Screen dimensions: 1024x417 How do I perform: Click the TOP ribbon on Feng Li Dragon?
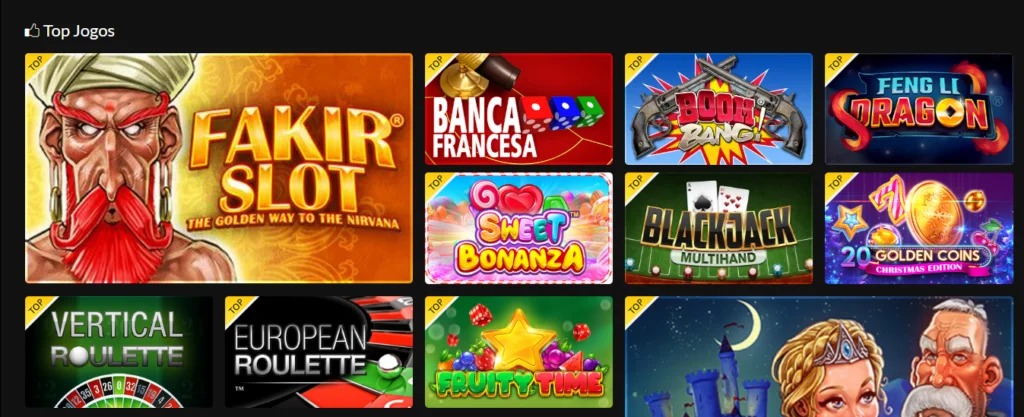(836, 65)
